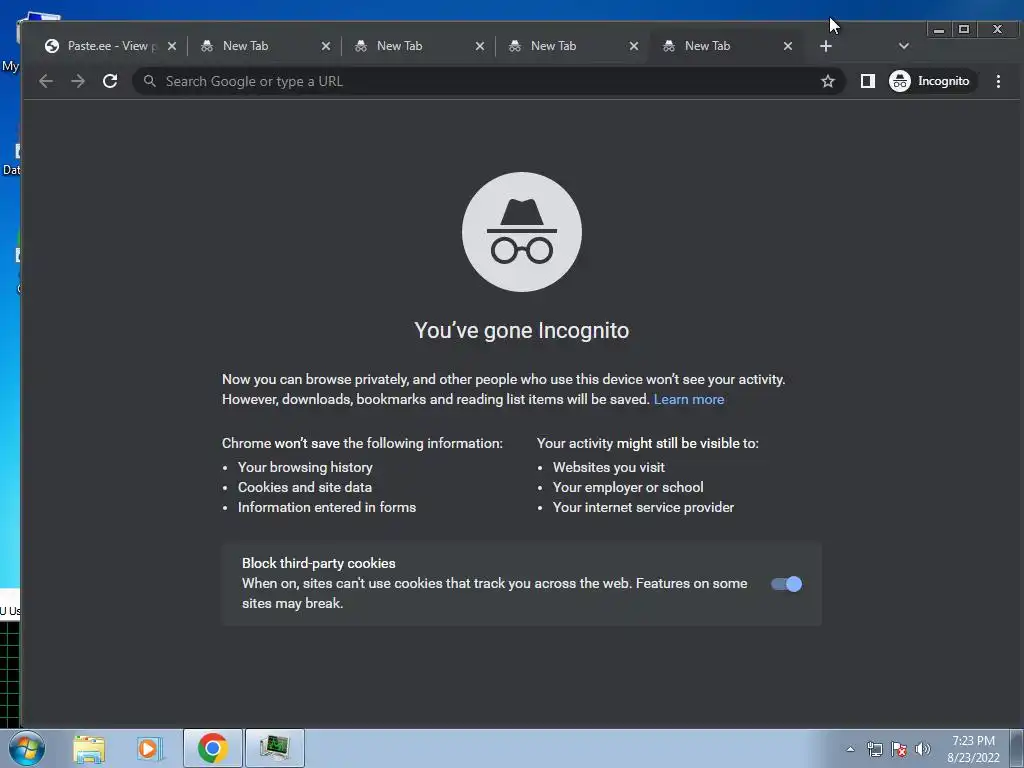This screenshot has height=768, width=1024.
Task: Close the first New Tab tab
Action: point(326,46)
